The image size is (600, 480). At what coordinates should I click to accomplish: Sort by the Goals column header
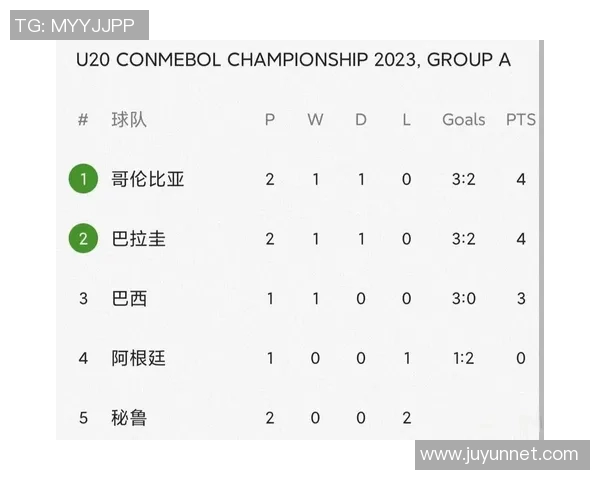pos(463,120)
